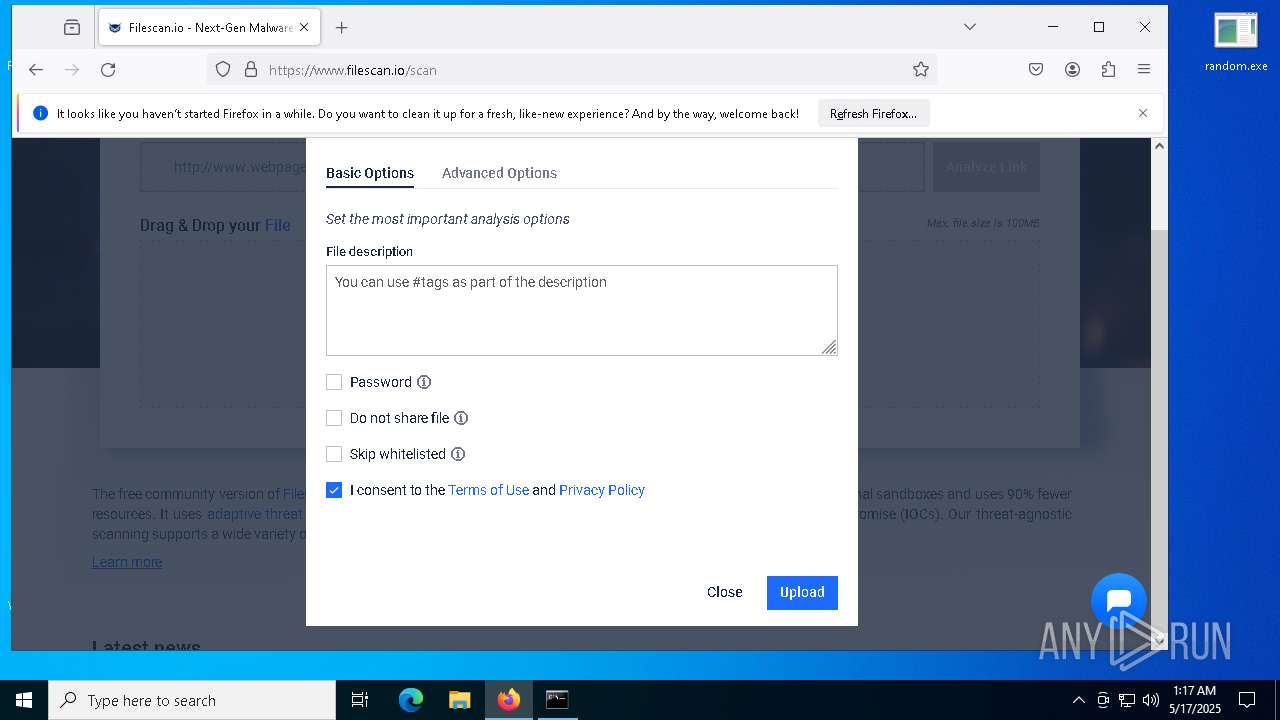Launch Microsoft Edge from taskbar
Screen dimensions: 1280x720
[x=411, y=700]
